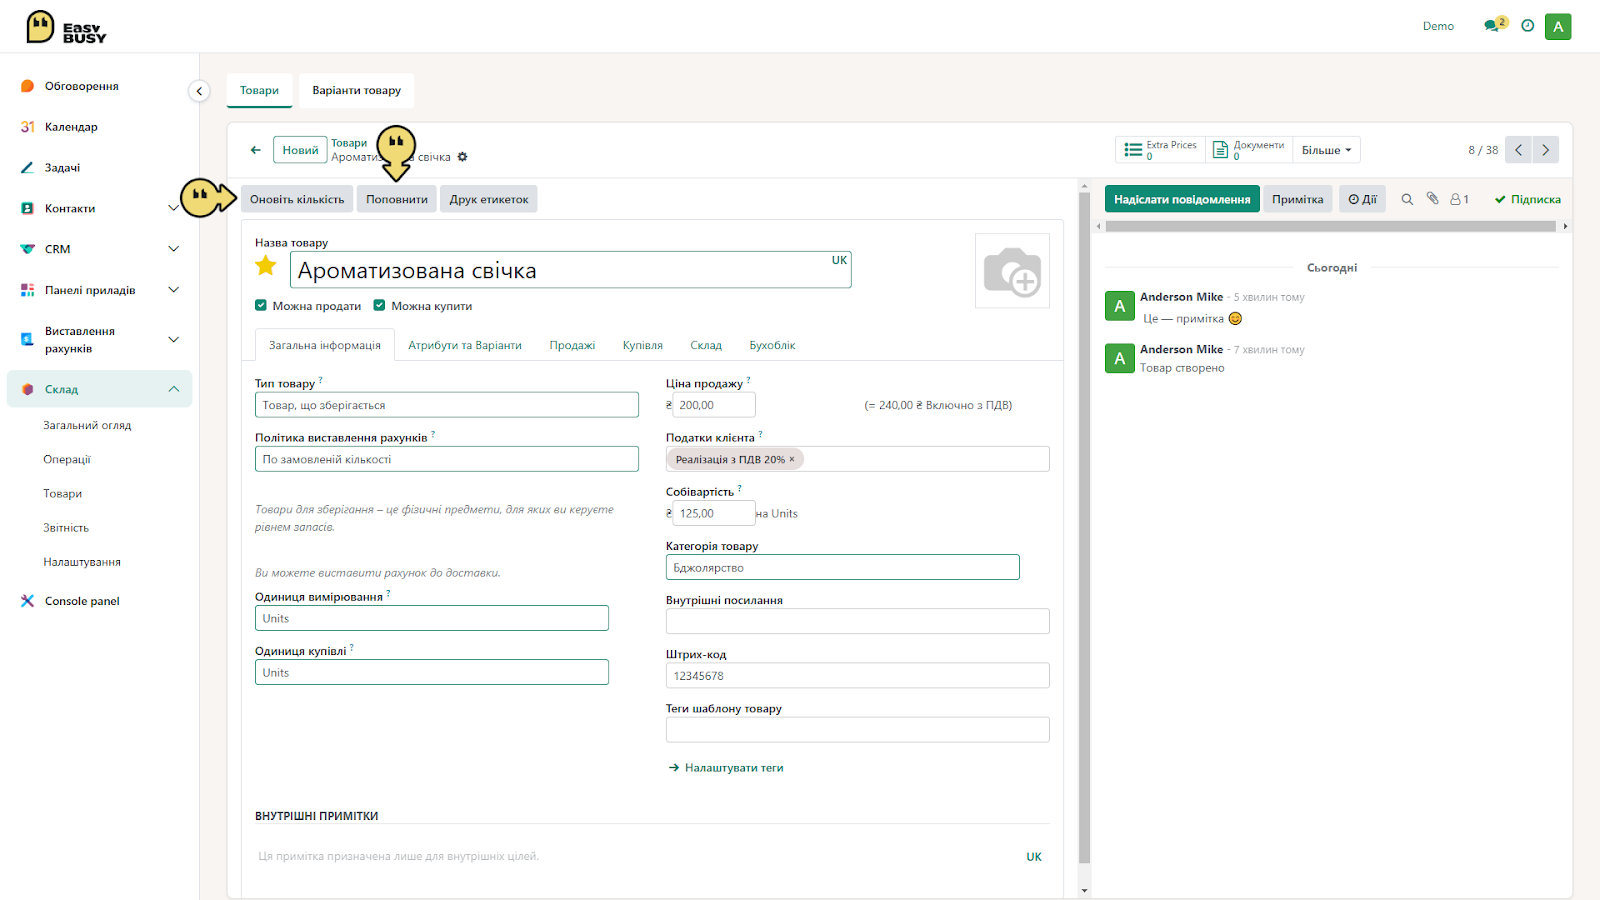
Task: Click the Дії activities button
Action: coord(1362,199)
